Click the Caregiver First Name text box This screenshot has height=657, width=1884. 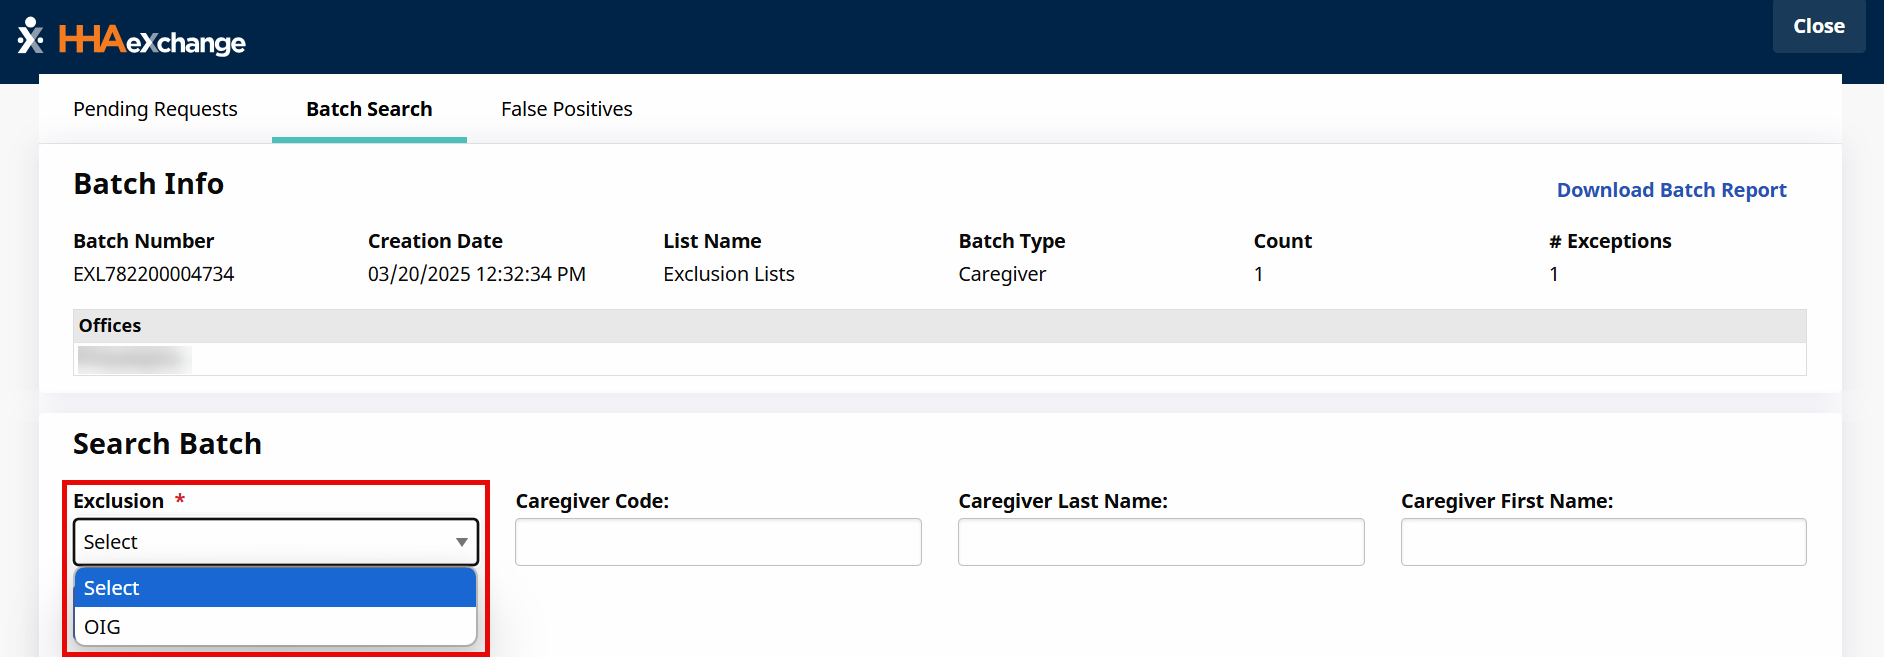pyautogui.click(x=1603, y=542)
